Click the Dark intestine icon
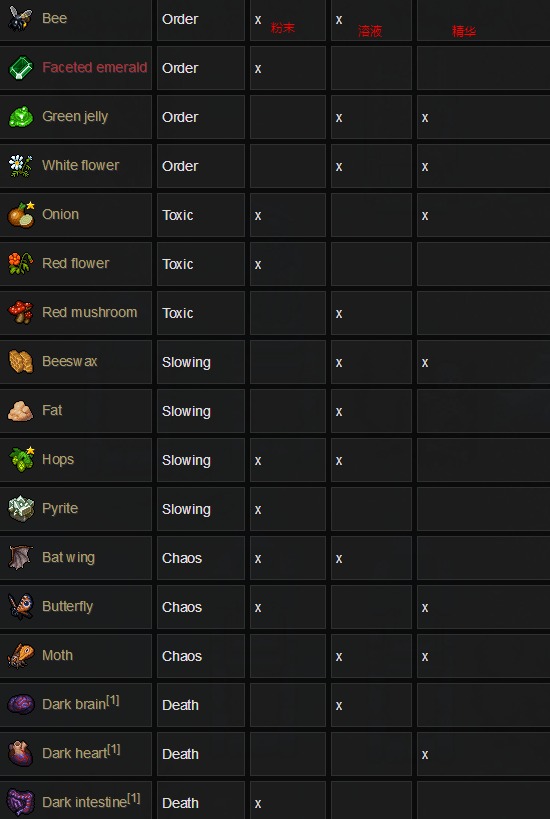Viewport: 550px width, 819px height. pos(21,802)
